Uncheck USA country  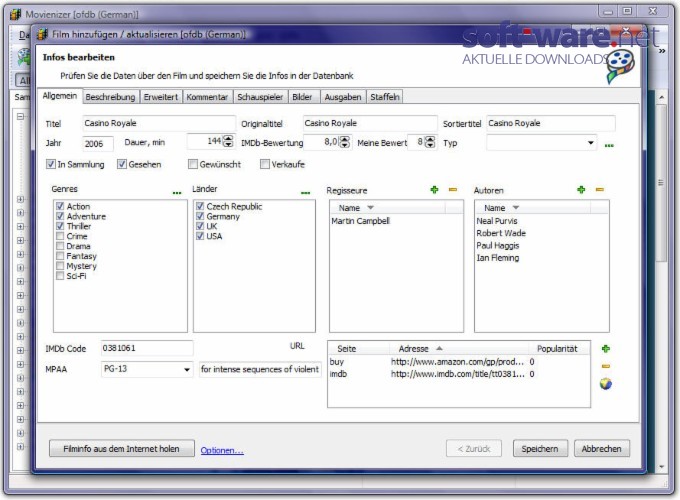pyautogui.click(x=200, y=236)
